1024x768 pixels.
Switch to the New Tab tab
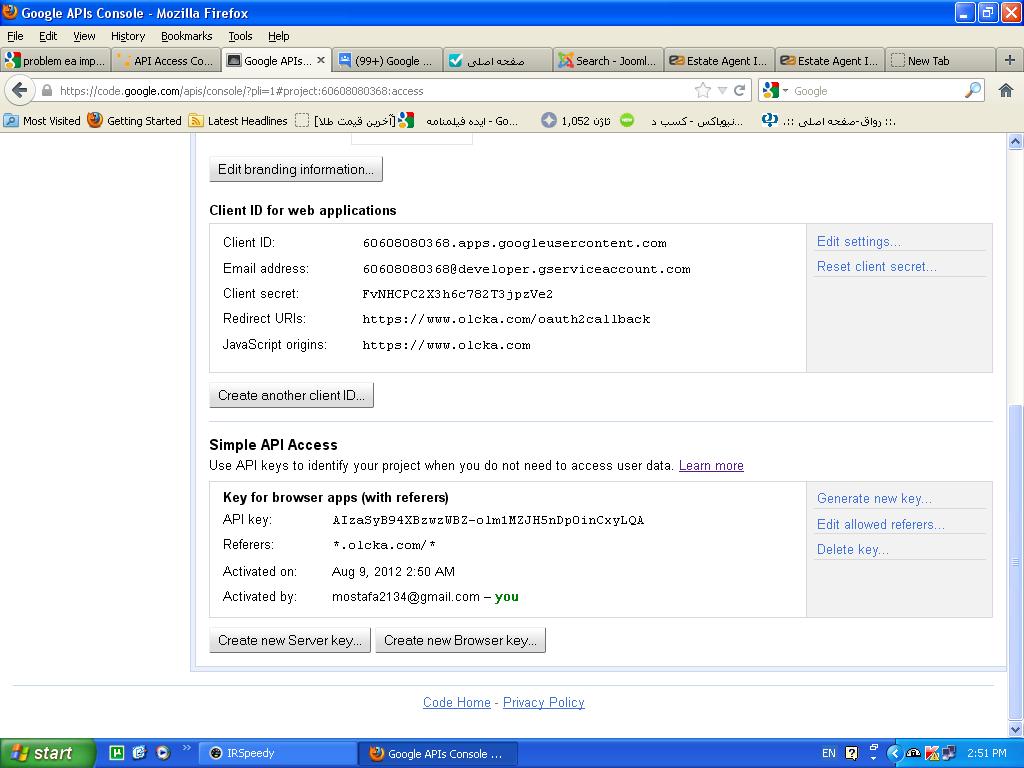pos(941,61)
